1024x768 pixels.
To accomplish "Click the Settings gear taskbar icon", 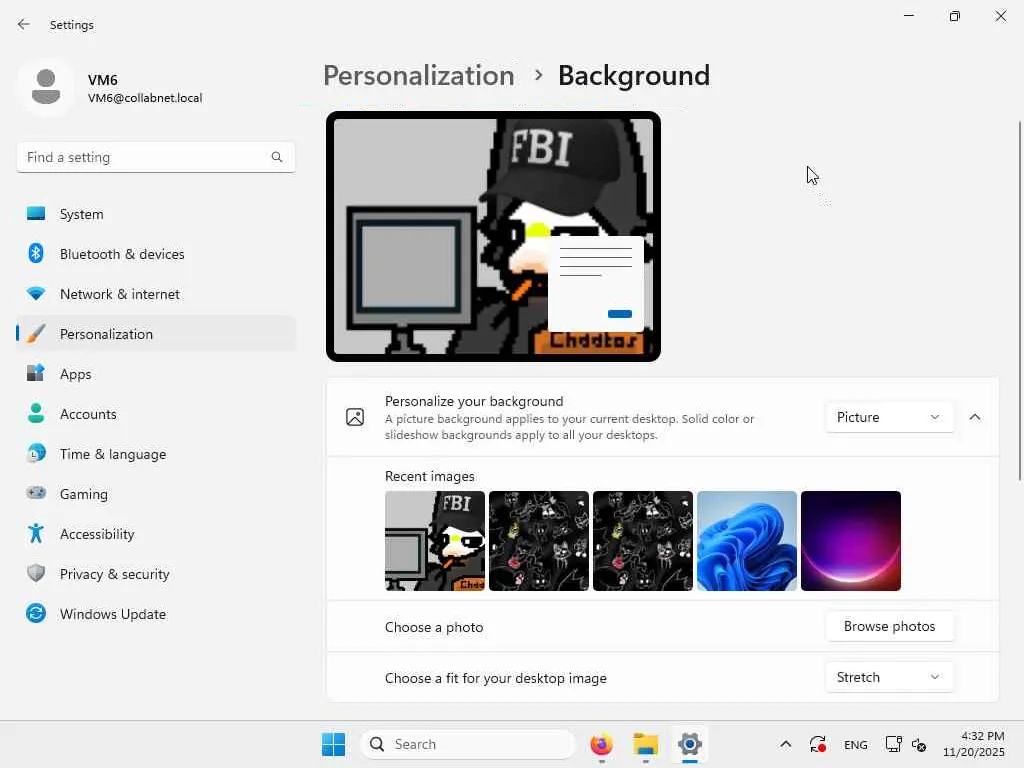I will tap(690, 744).
